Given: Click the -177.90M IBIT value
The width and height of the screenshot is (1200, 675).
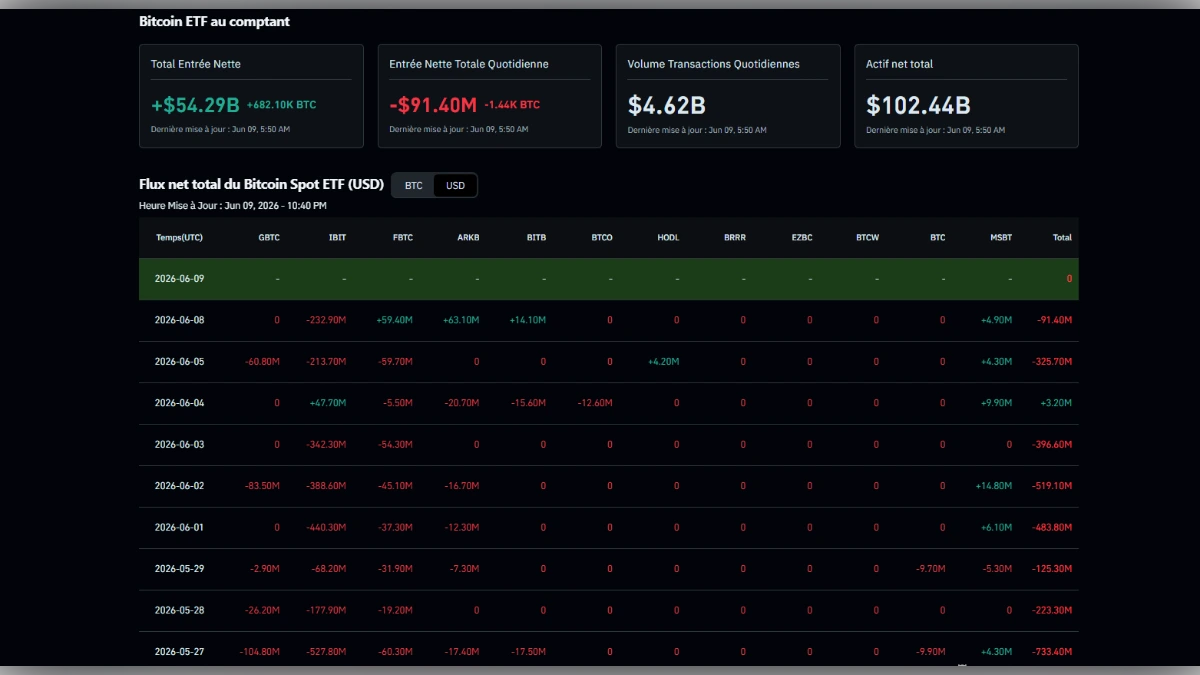Looking at the screenshot, I should click(326, 610).
